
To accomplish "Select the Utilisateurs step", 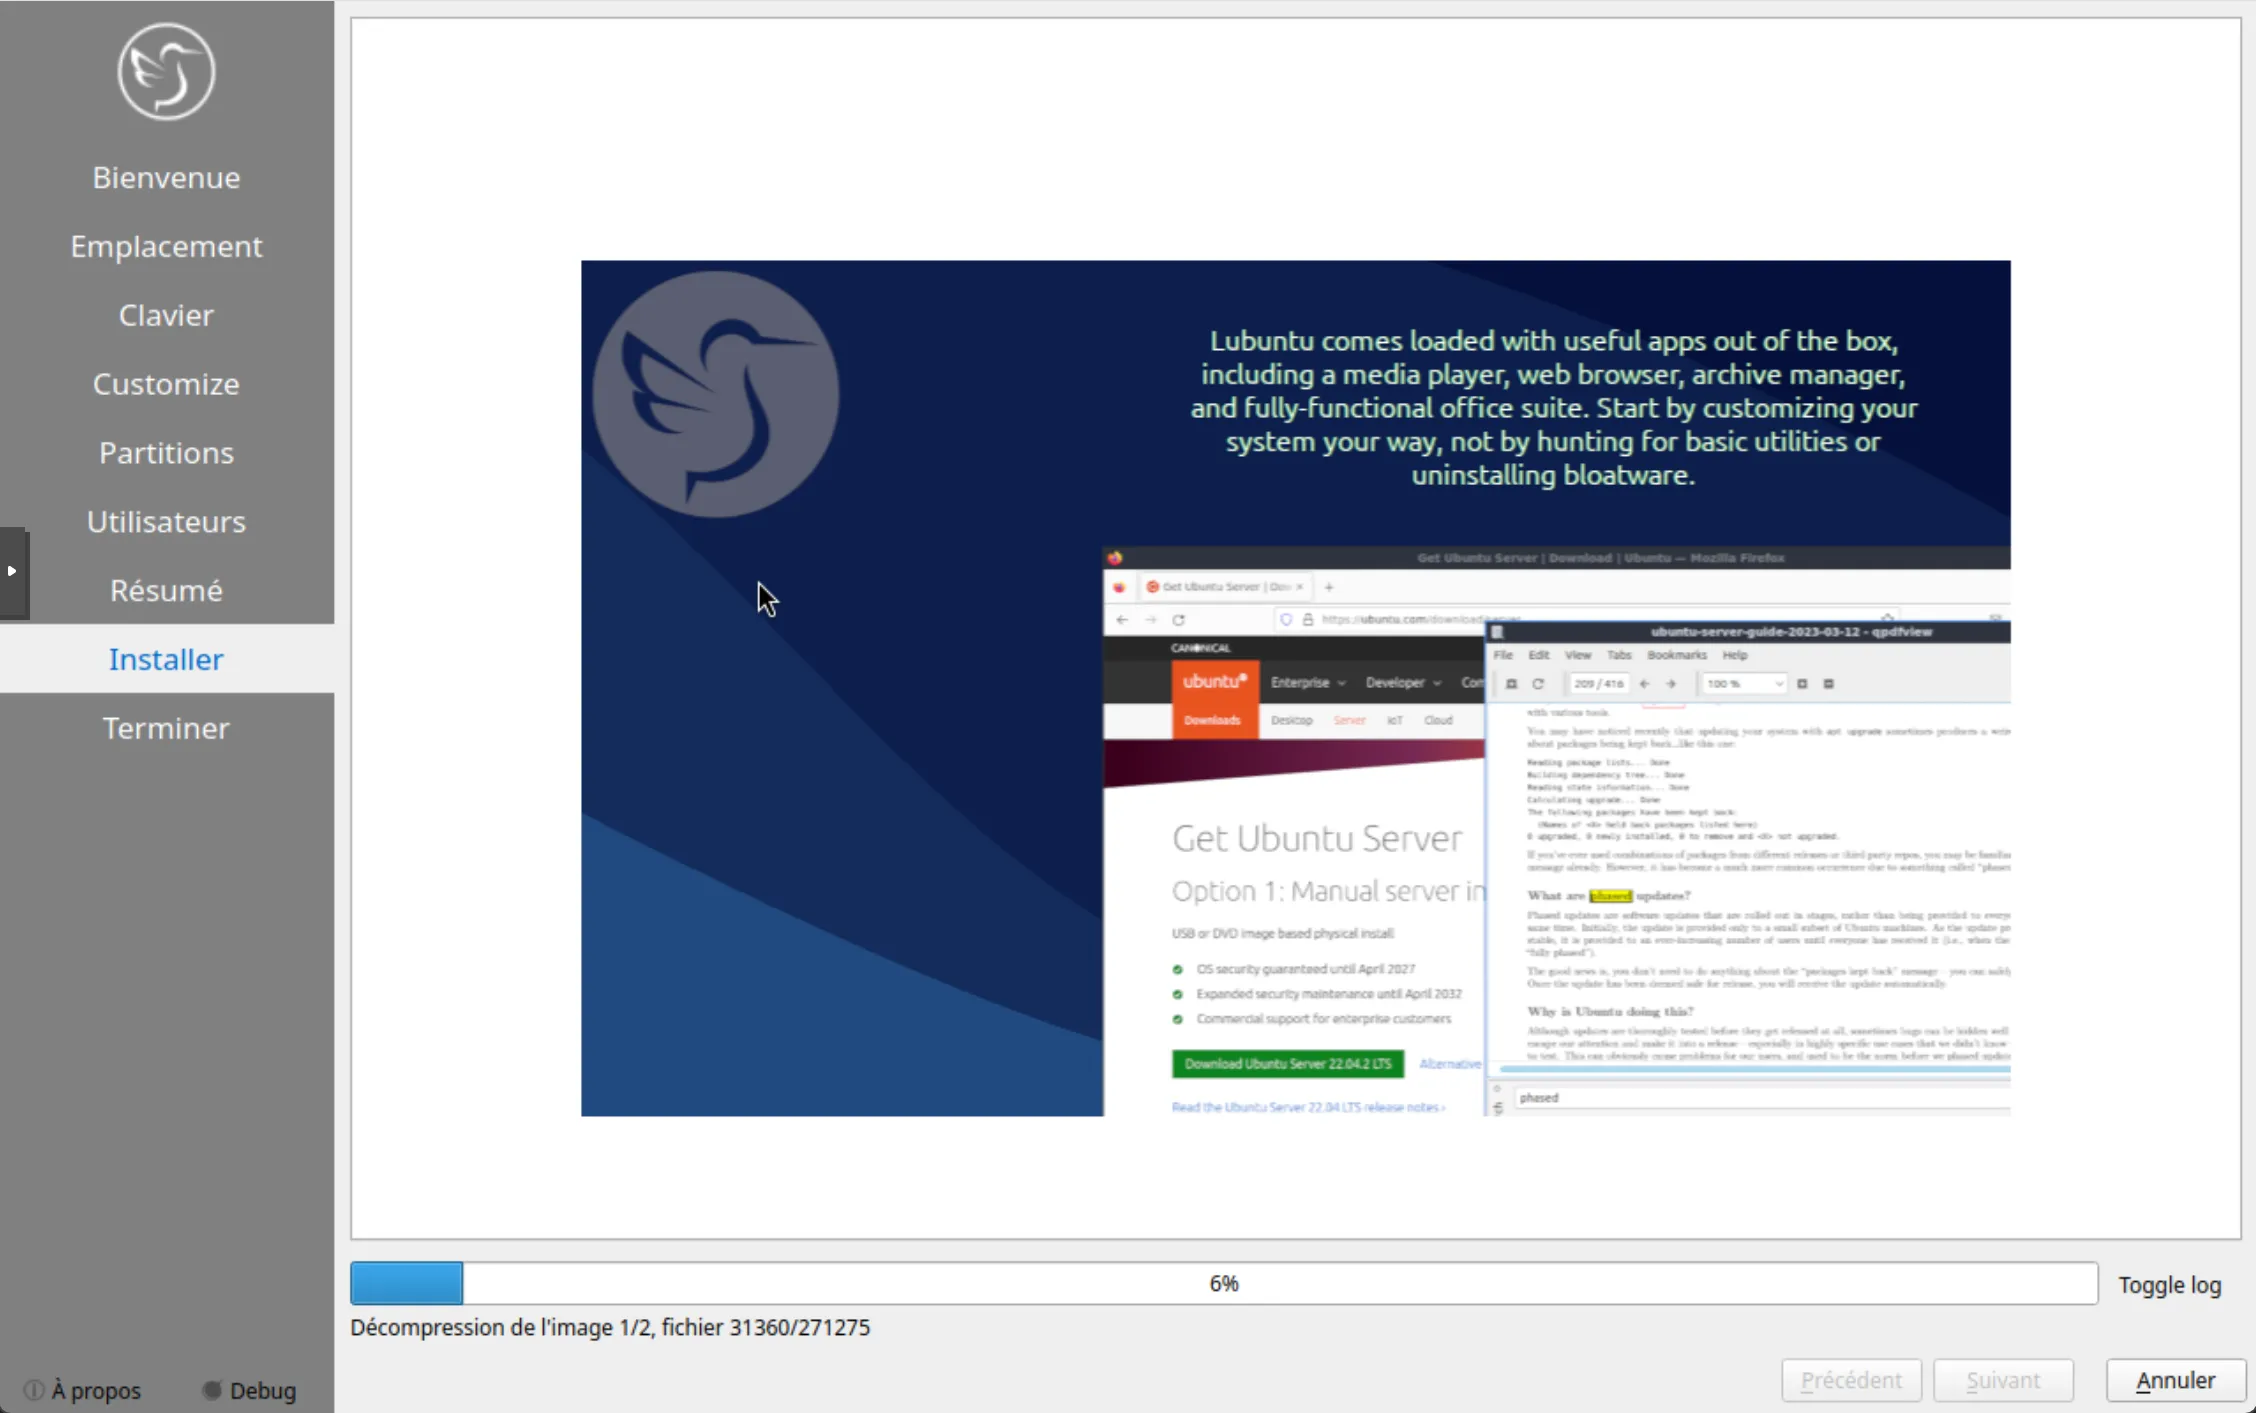I will coord(166,522).
